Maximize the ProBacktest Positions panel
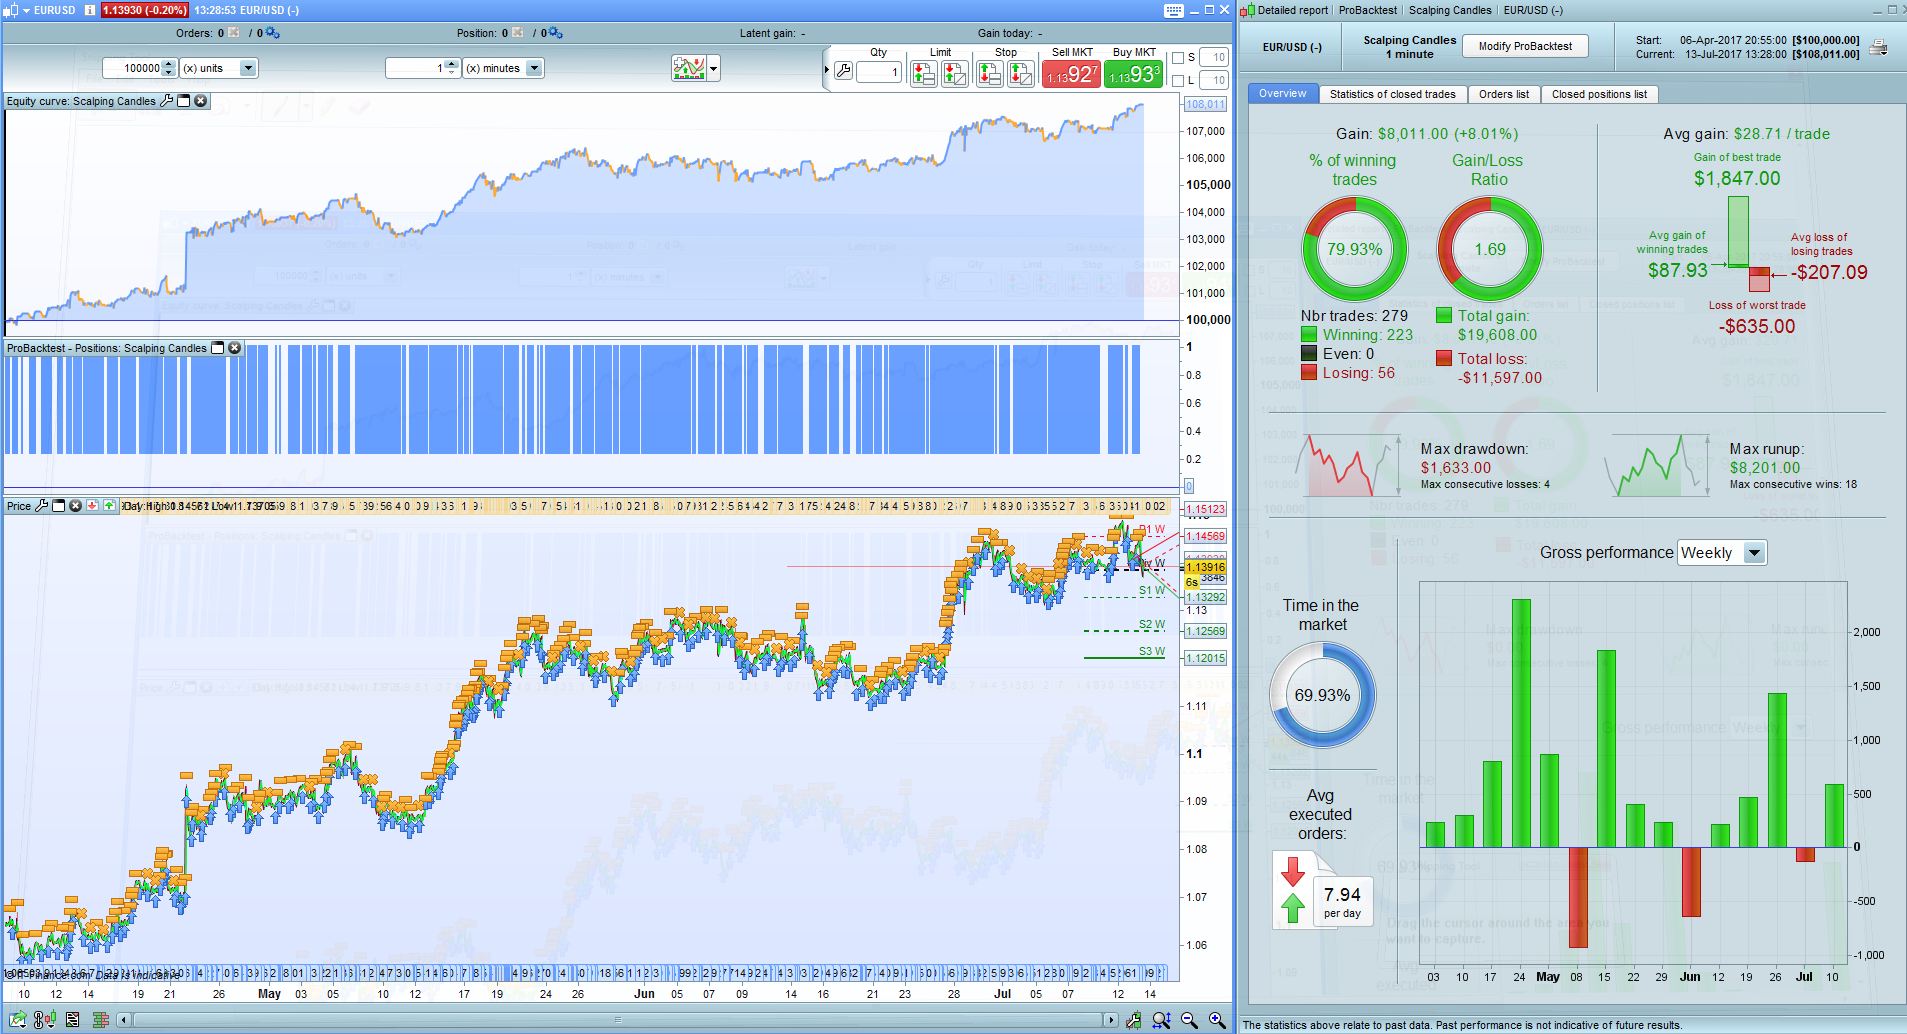Image resolution: width=1907 pixels, height=1034 pixels. 217,348
